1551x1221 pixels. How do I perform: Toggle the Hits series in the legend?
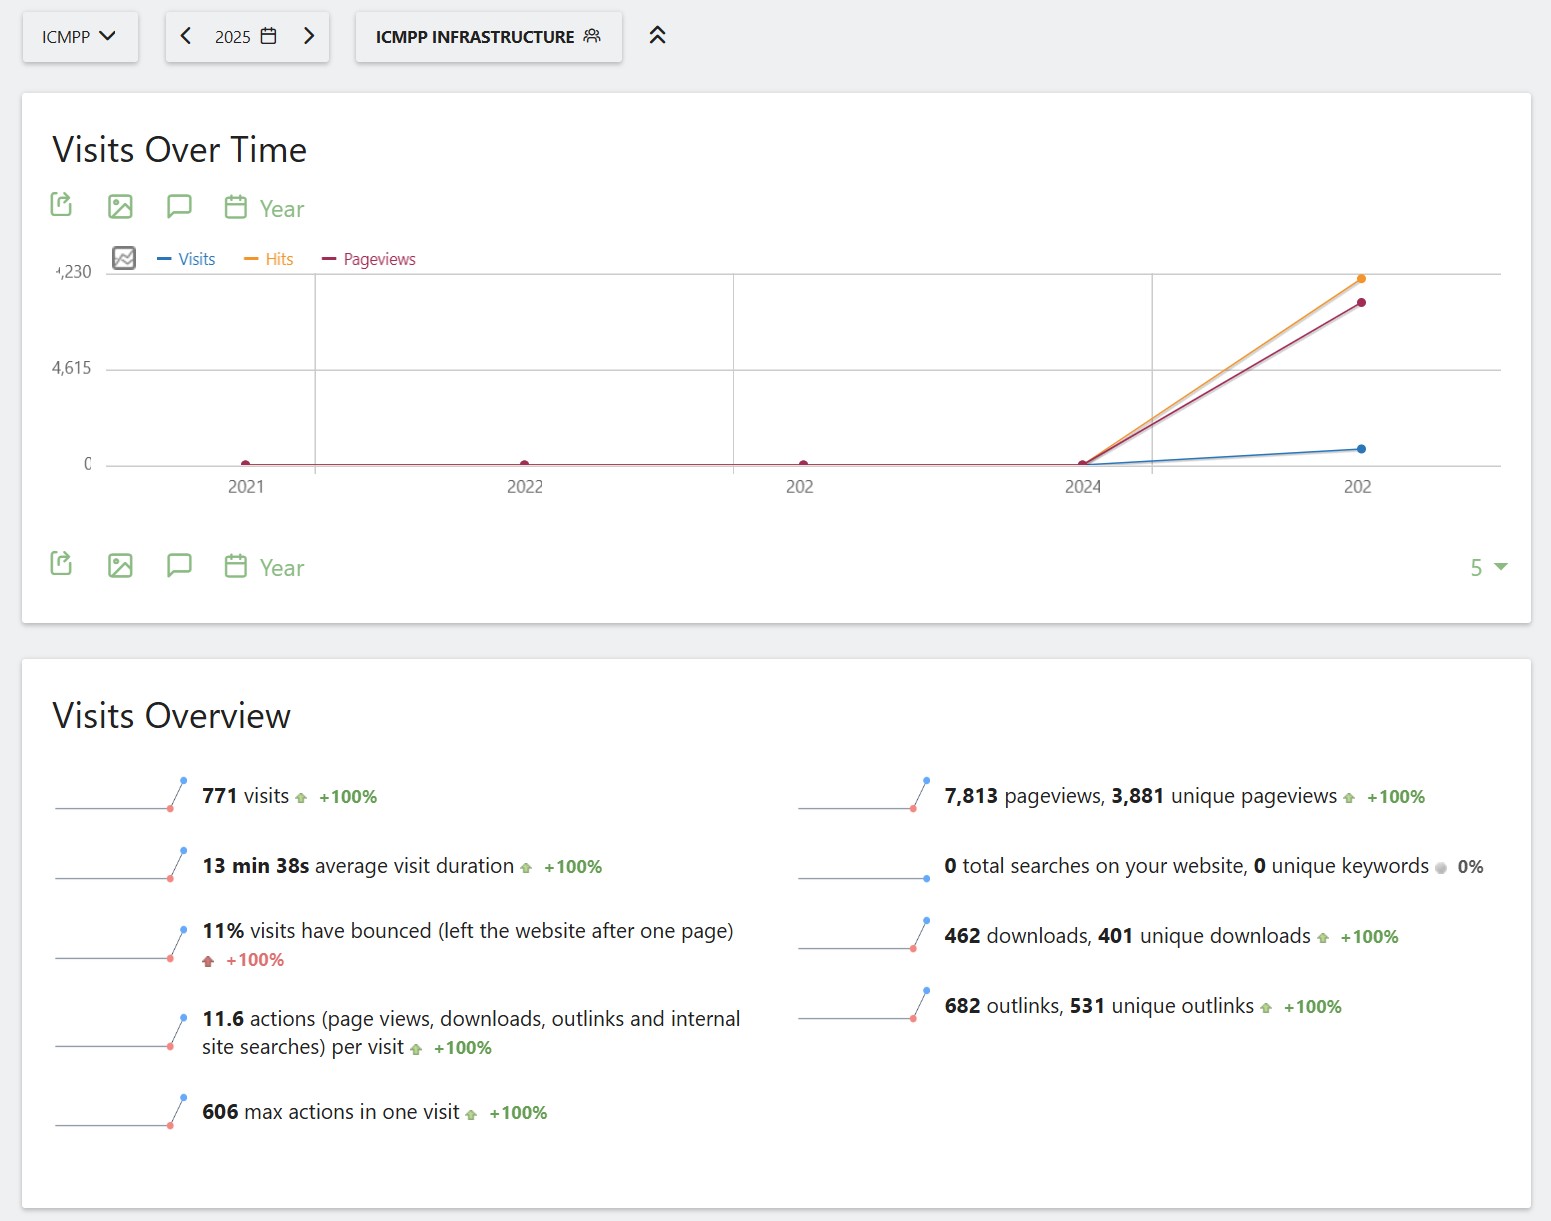269,259
